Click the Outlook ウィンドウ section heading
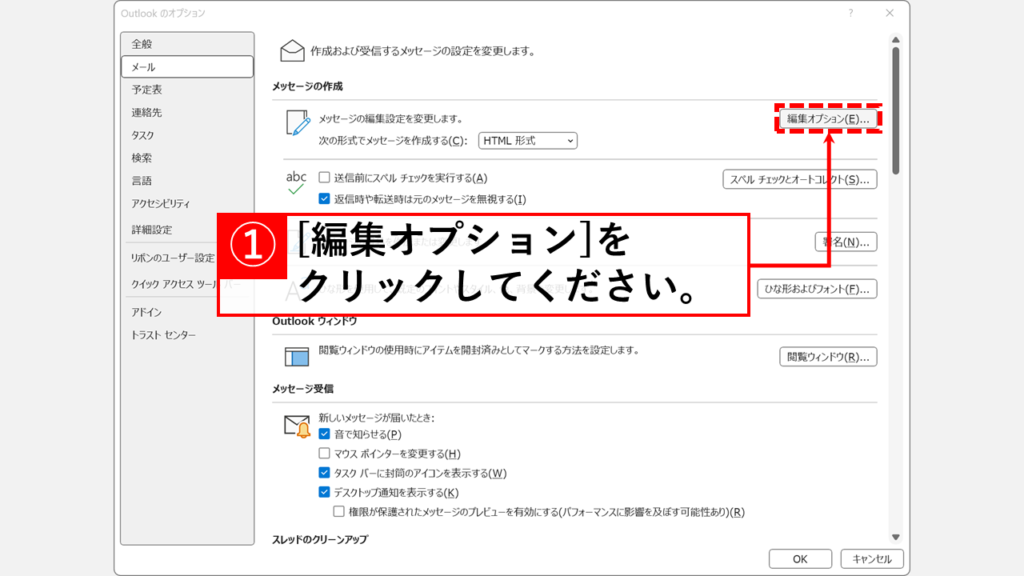This screenshot has height=576, width=1024. (315, 321)
